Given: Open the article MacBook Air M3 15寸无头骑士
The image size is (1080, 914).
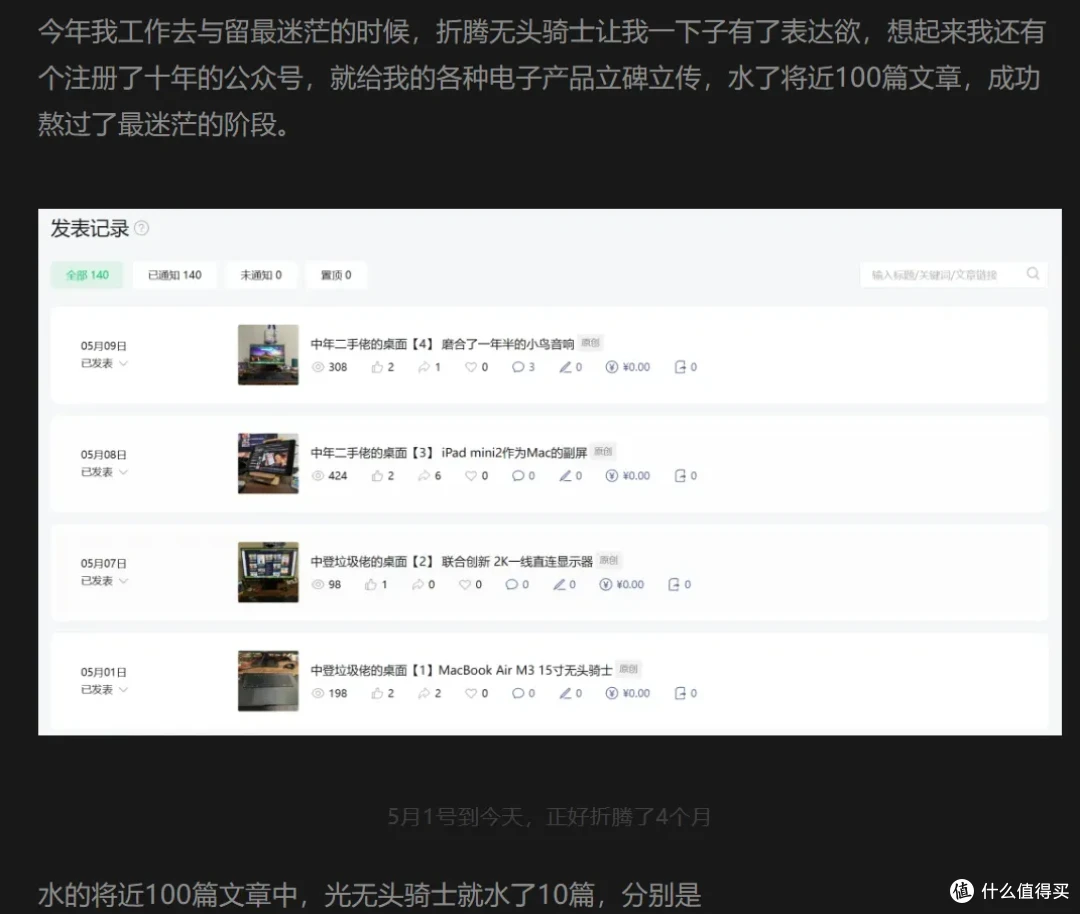Looking at the screenshot, I should [461, 670].
